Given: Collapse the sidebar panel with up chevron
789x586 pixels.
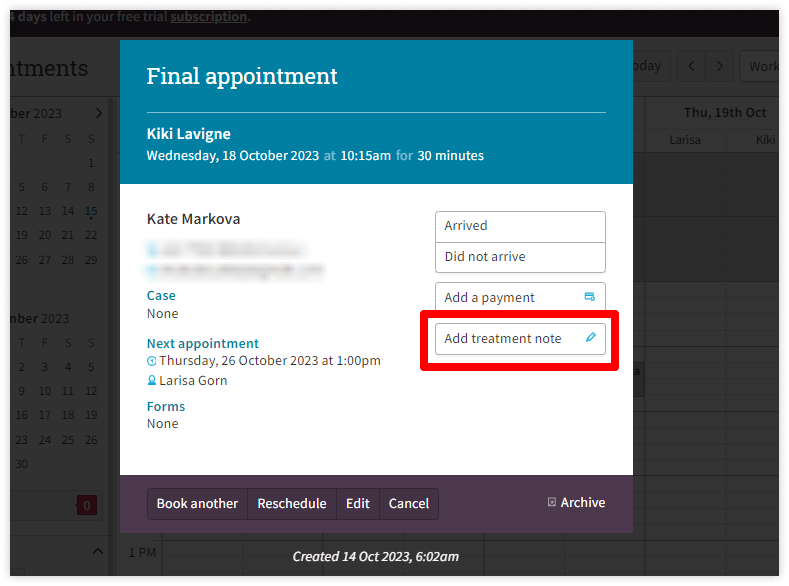Looking at the screenshot, I should click(98, 552).
